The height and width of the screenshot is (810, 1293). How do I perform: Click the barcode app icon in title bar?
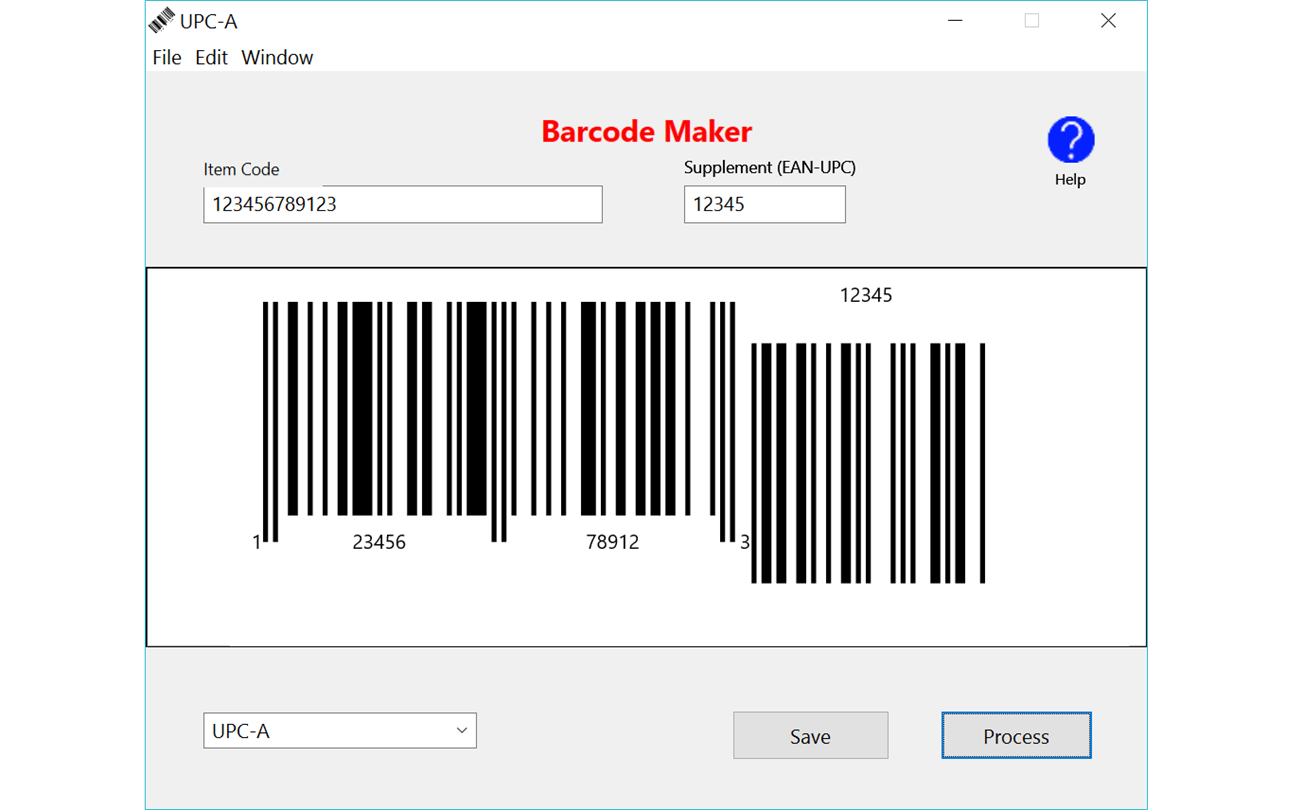161,20
